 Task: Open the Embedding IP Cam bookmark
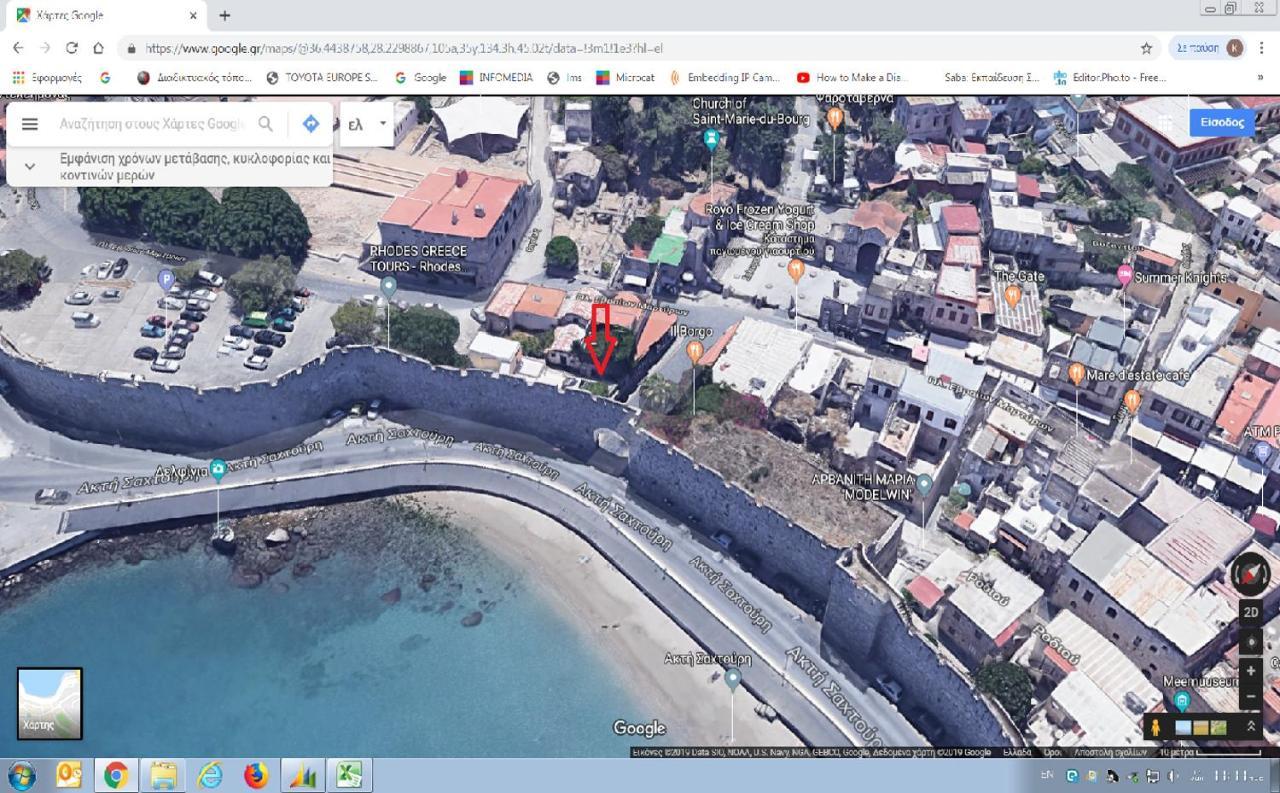click(x=724, y=77)
